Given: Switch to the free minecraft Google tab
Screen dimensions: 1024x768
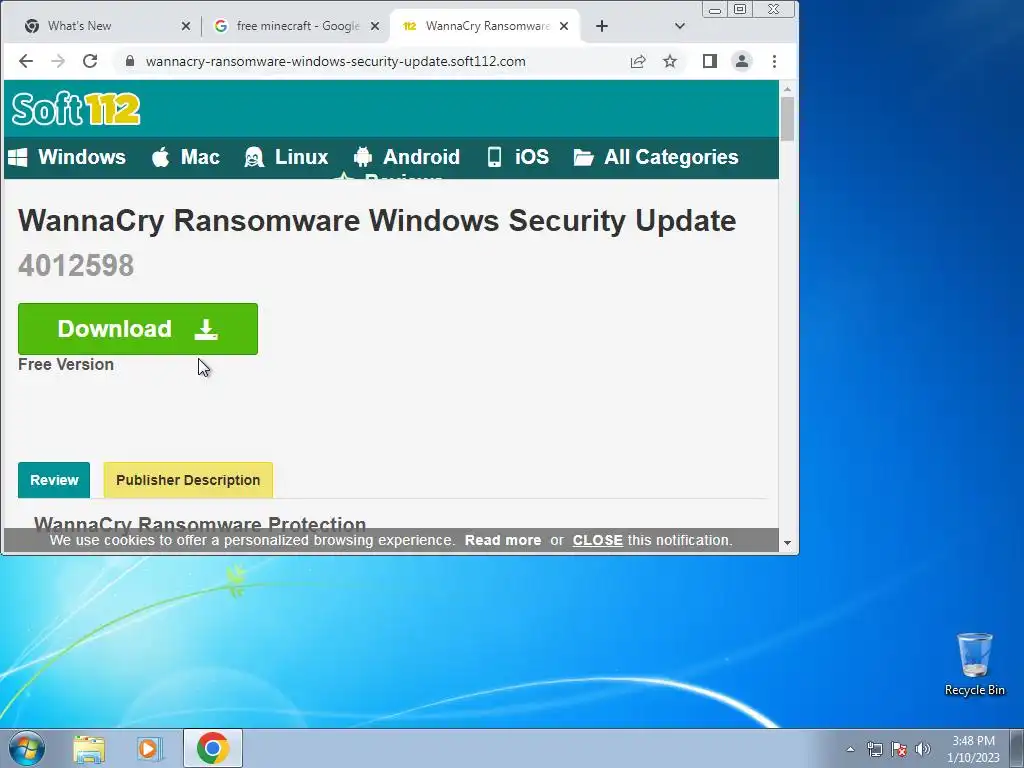Looking at the screenshot, I should point(297,26).
